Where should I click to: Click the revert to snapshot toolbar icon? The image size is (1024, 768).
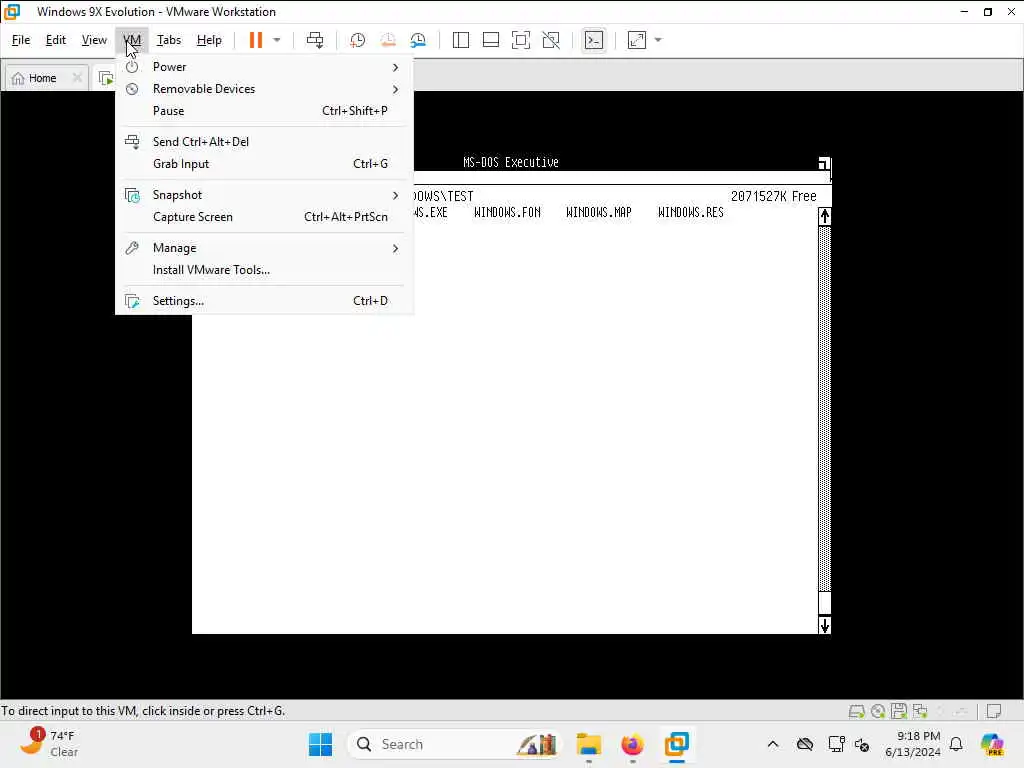click(x=388, y=40)
